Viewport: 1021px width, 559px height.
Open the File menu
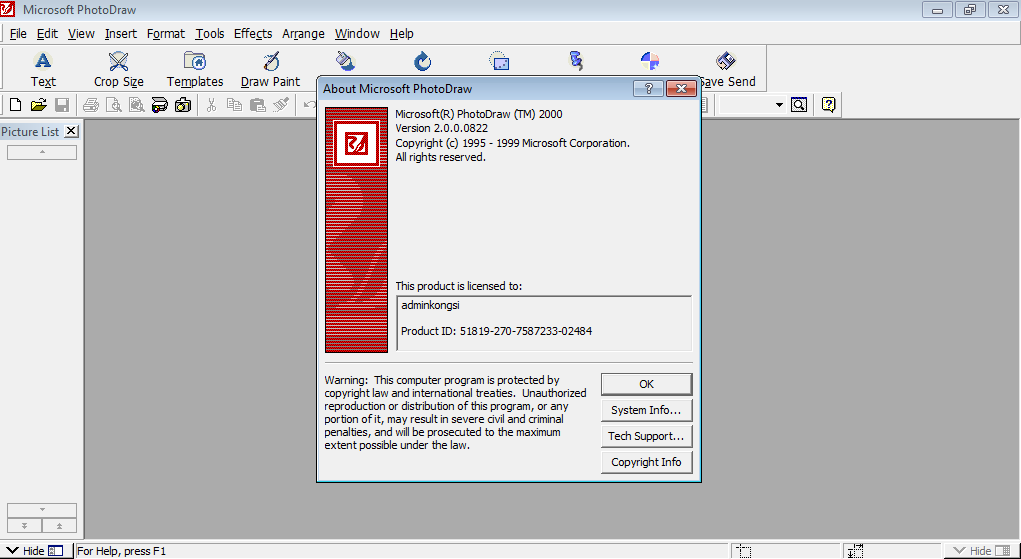coord(18,34)
